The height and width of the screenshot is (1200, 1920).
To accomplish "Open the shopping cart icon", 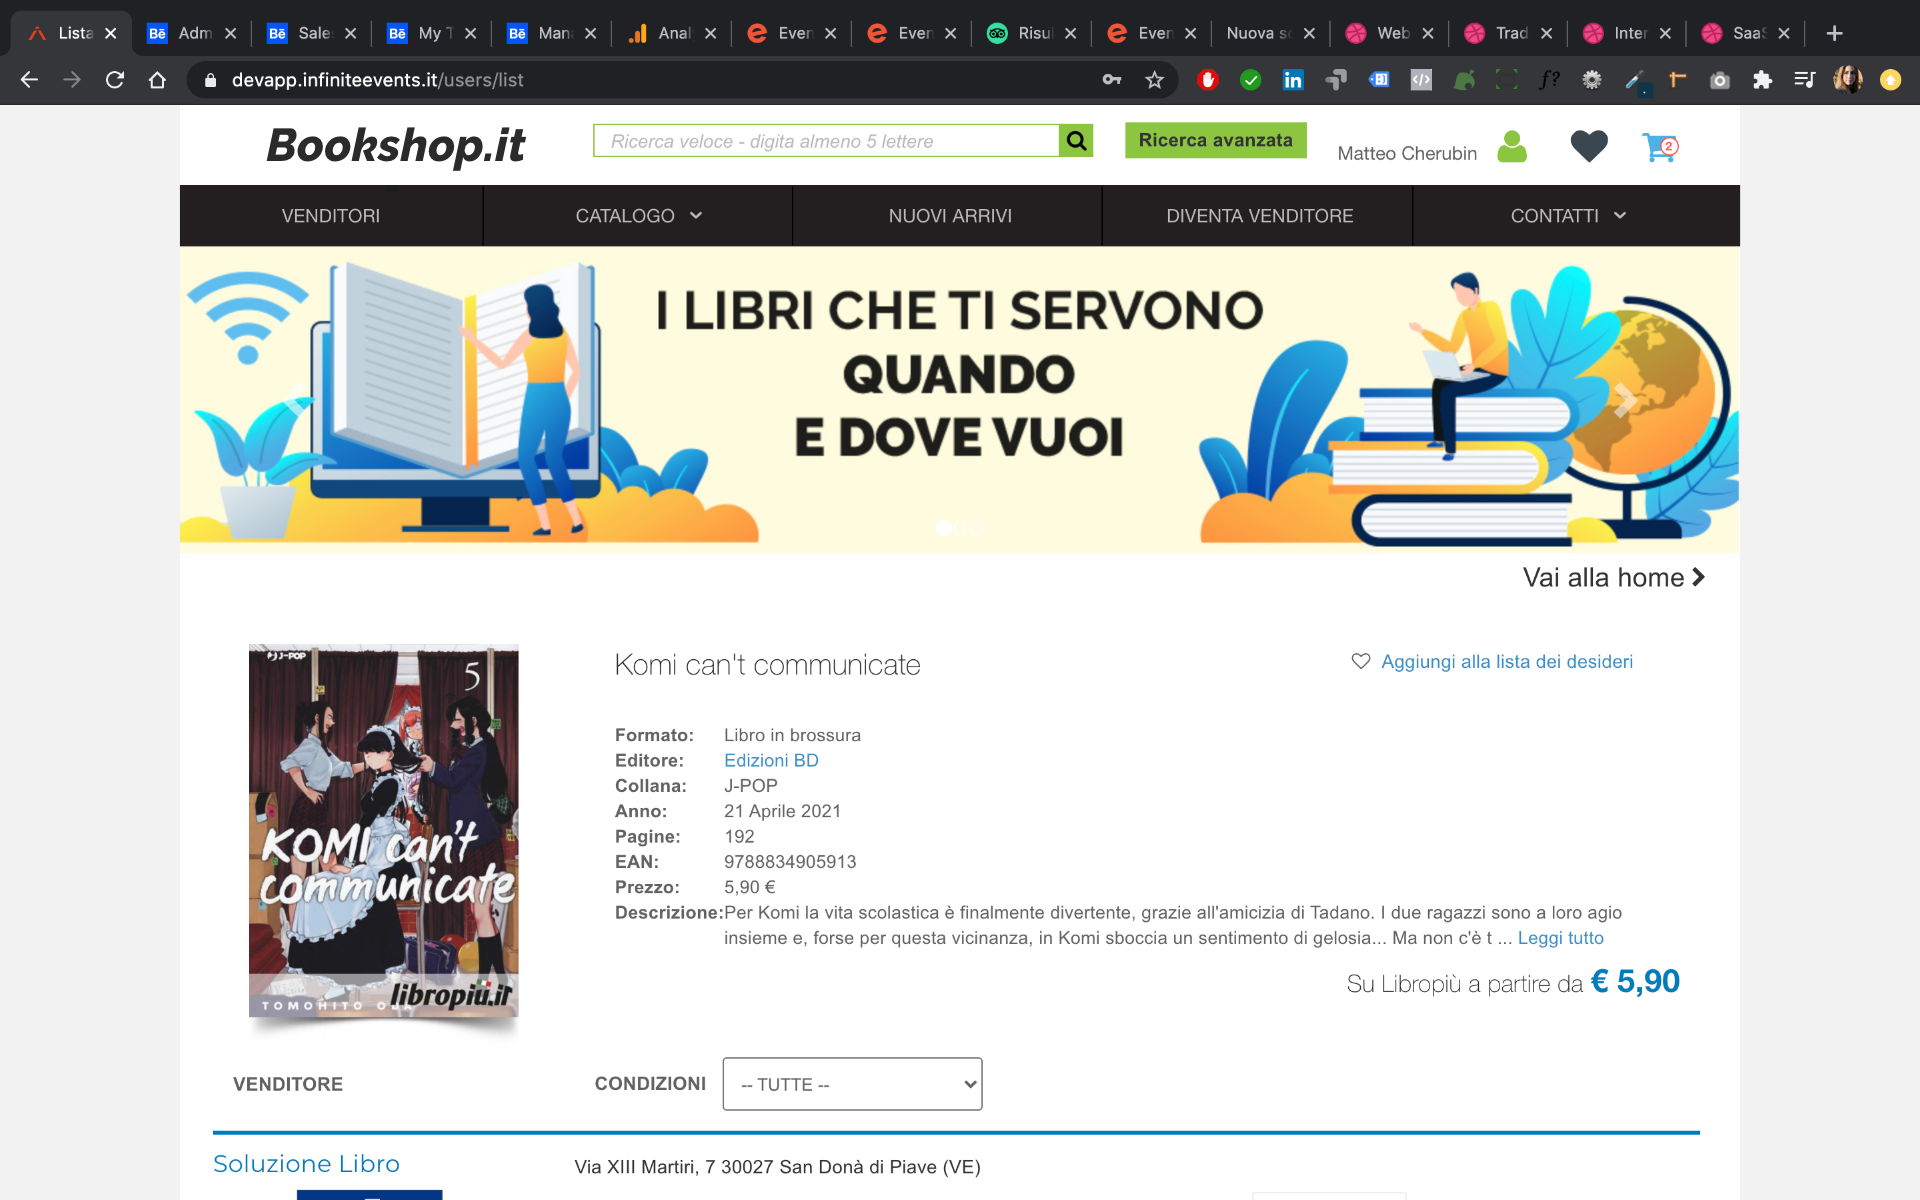I will tap(1660, 148).
